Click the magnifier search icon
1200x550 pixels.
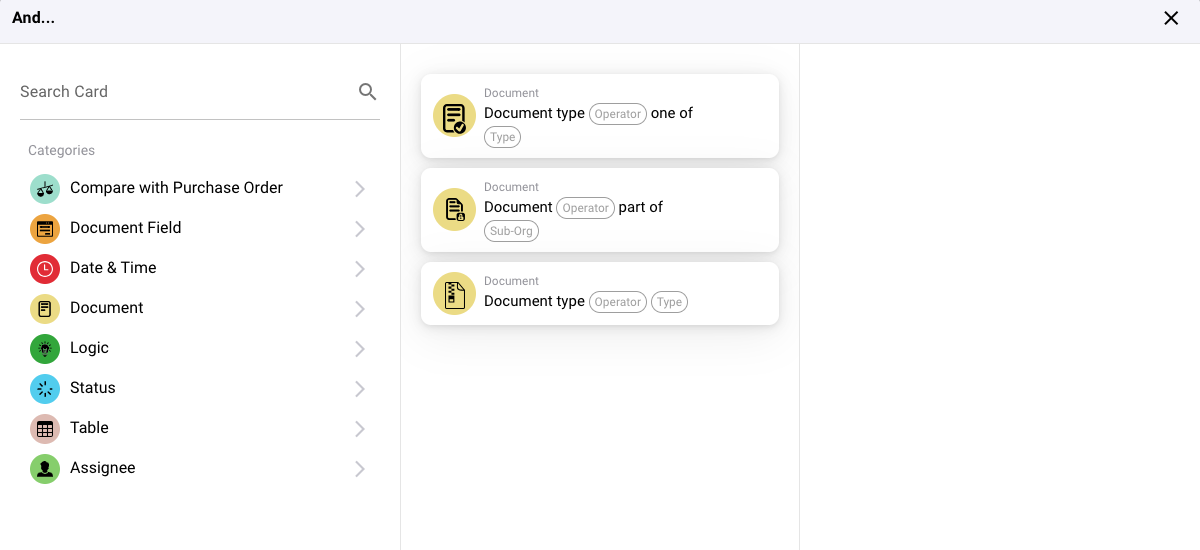(x=367, y=92)
